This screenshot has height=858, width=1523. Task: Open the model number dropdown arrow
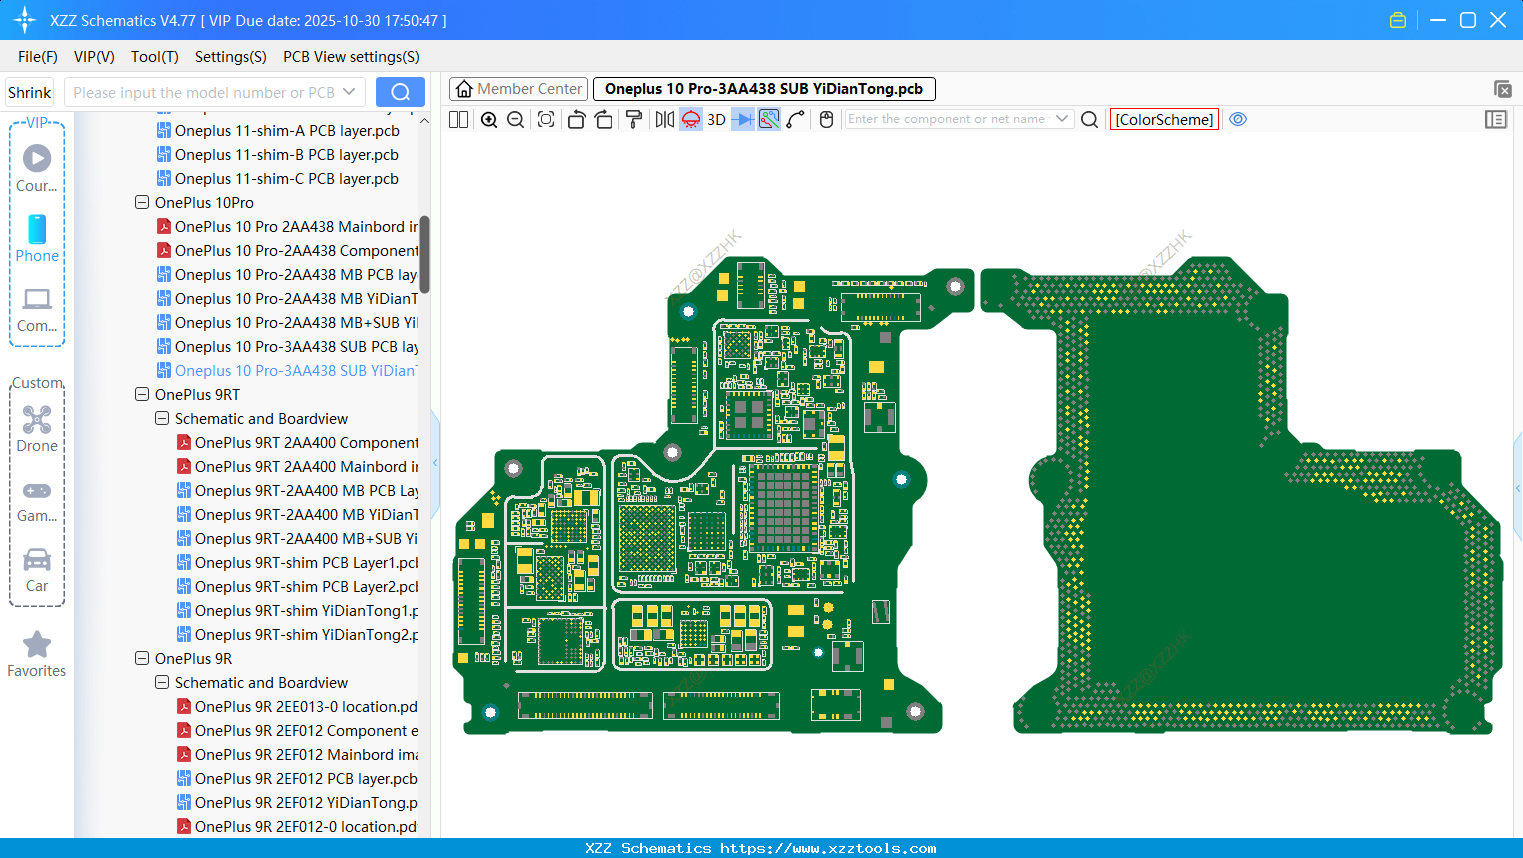[x=349, y=92]
